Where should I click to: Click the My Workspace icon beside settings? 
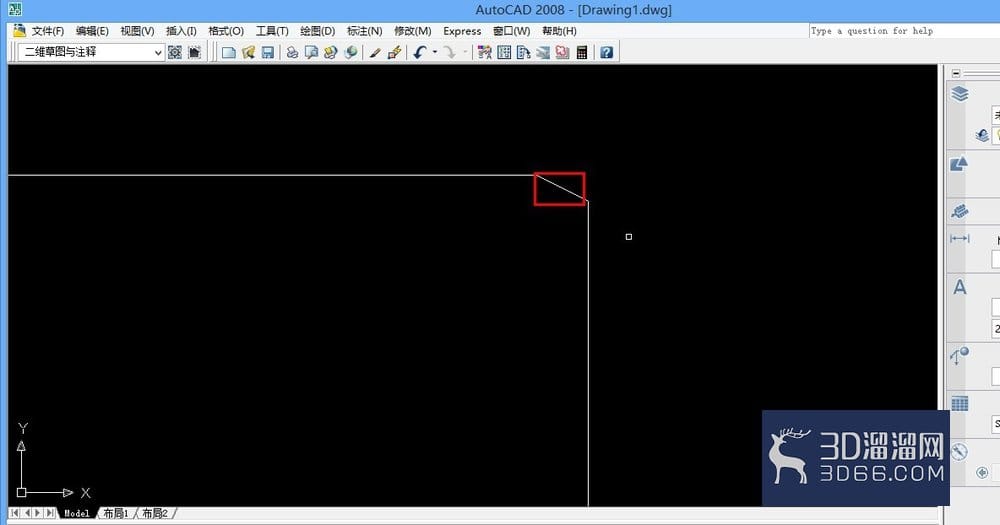click(194, 52)
